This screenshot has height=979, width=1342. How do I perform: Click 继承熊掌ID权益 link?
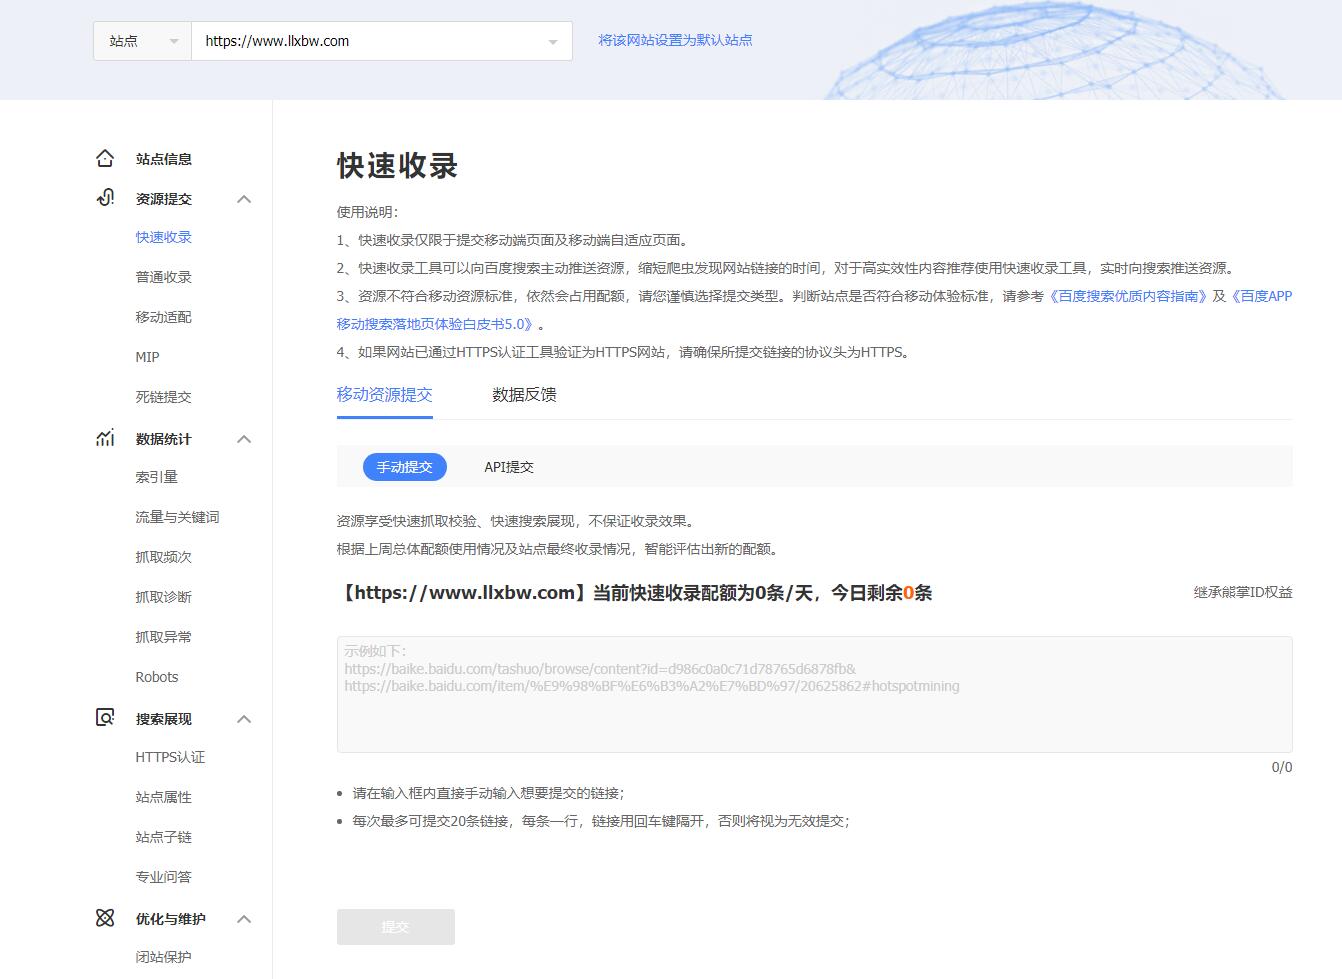pyautogui.click(x=1243, y=592)
